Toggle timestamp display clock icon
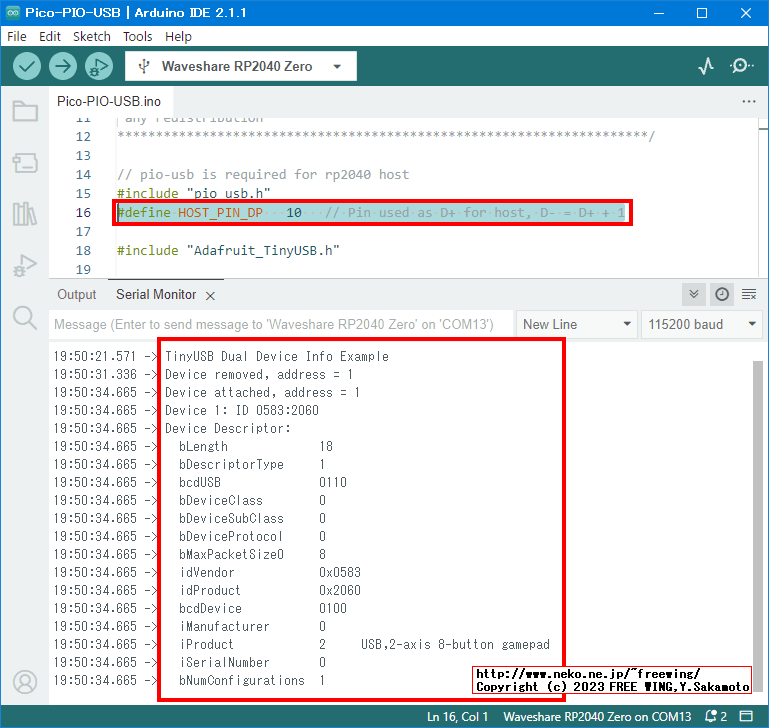Viewport: 769px width, 728px height. point(722,294)
